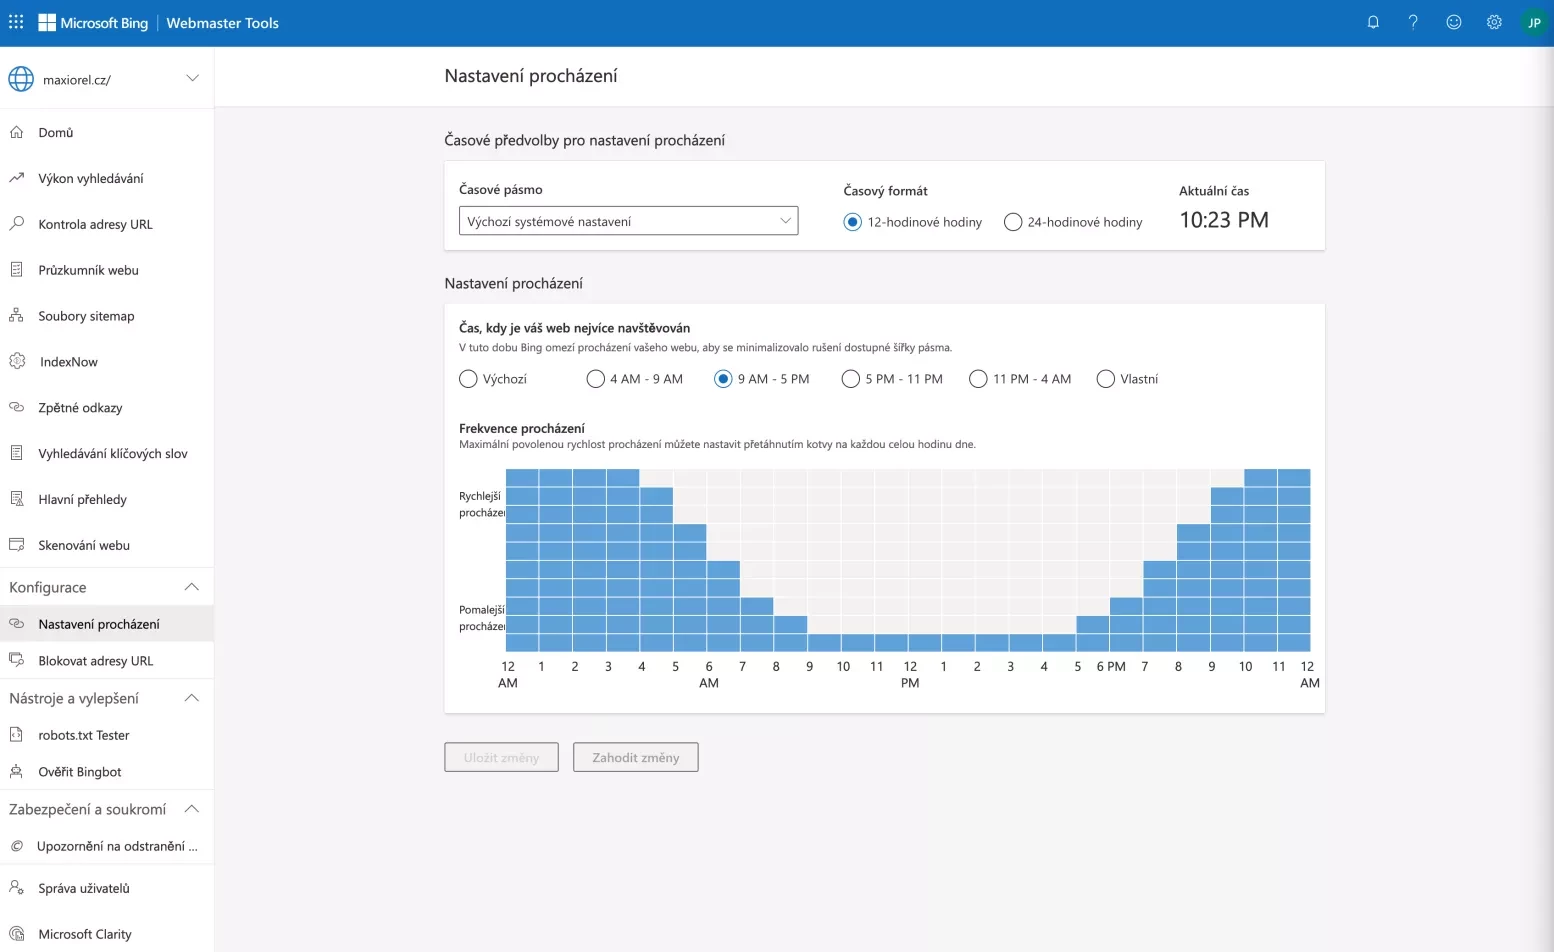Click the crawl rate bar at 9 PM

pos(1227,570)
